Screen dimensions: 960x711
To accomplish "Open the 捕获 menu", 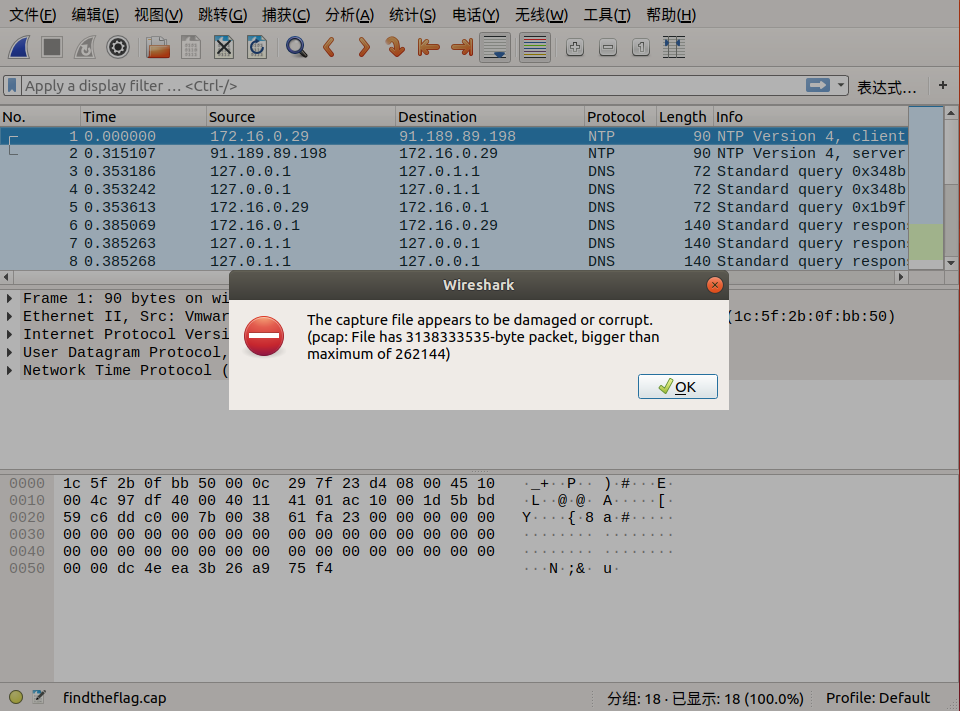I will tap(286, 15).
